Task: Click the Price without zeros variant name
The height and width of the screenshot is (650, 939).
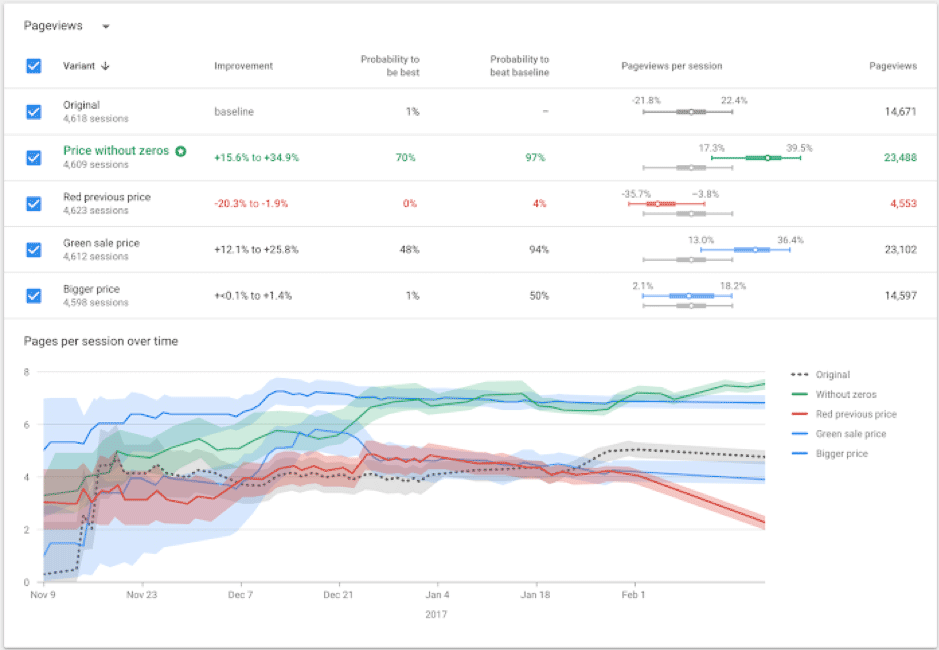Action: [x=116, y=151]
